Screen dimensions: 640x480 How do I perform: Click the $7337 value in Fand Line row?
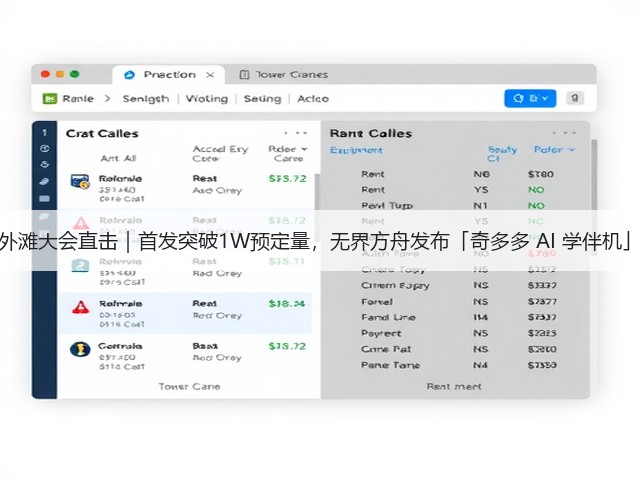click(x=542, y=317)
